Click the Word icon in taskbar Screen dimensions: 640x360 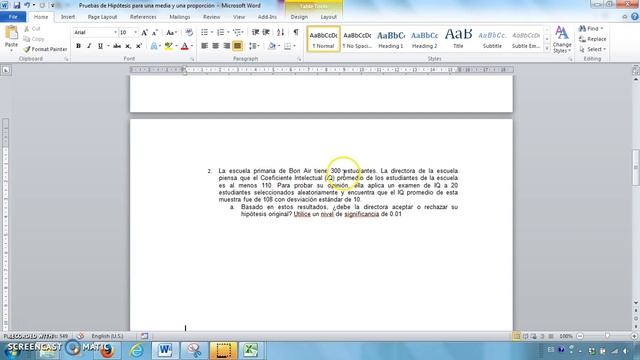point(165,350)
